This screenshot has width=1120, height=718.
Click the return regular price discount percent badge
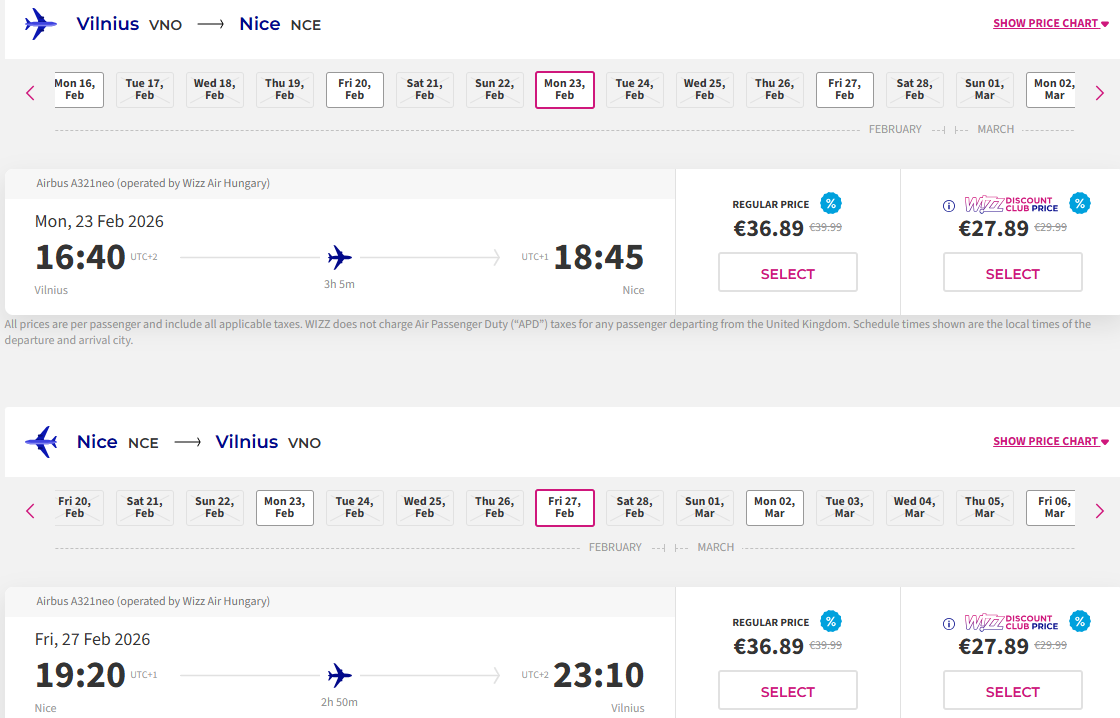(x=830, y=621)
